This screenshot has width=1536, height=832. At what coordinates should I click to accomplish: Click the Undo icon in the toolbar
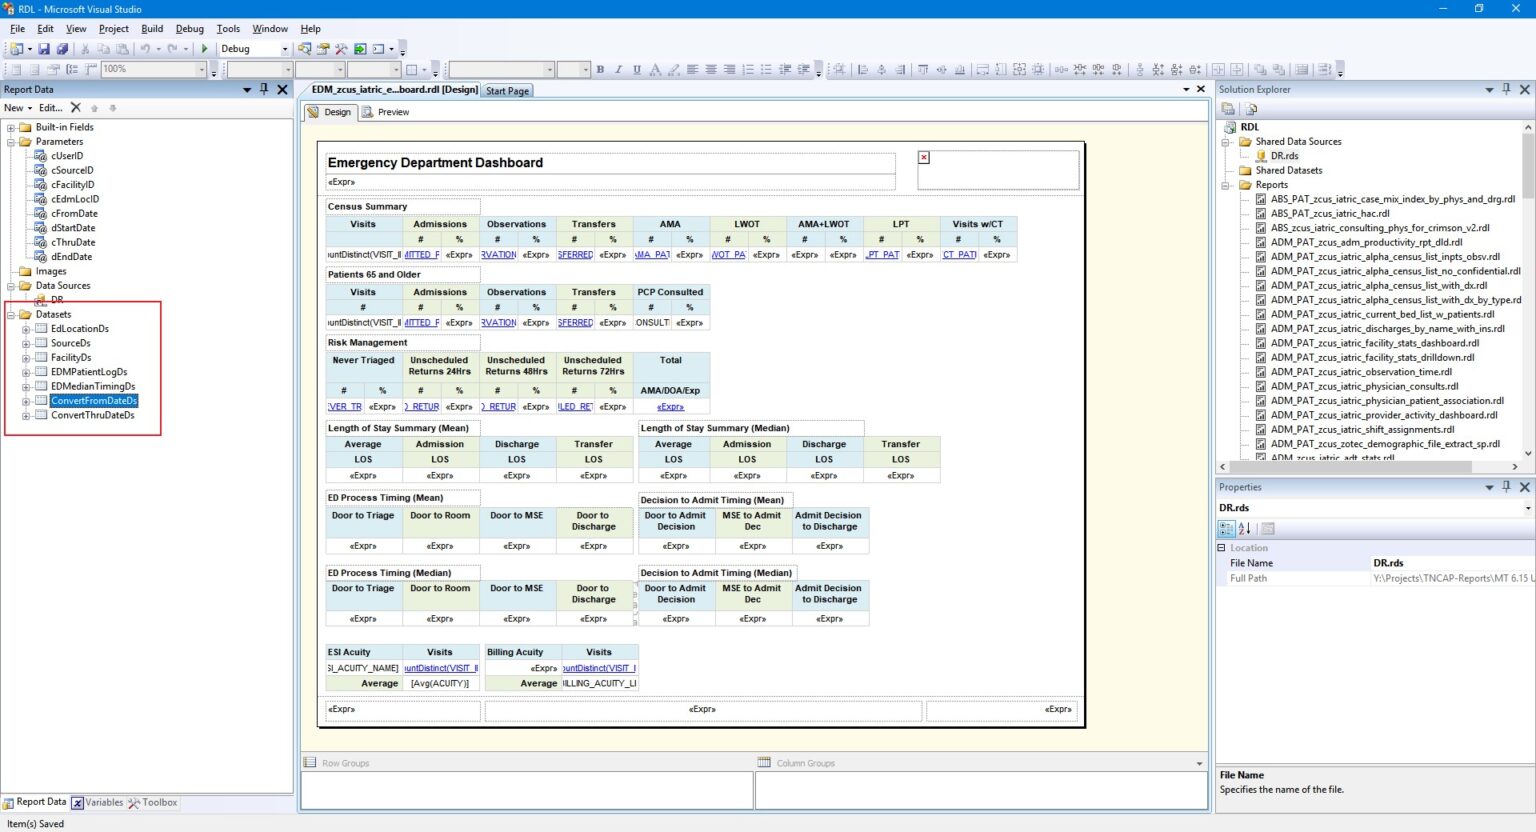(x=145, y=48)
